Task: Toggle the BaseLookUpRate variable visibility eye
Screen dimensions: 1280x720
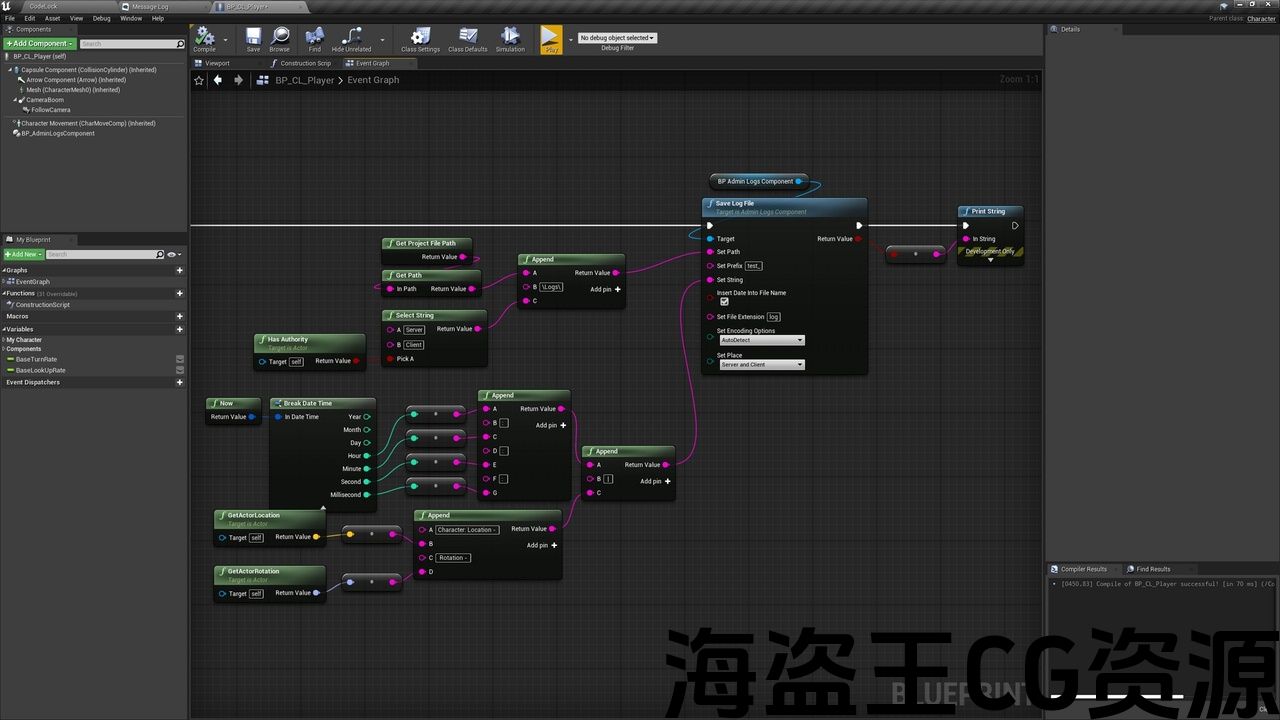Action: [x=180, y=370]
